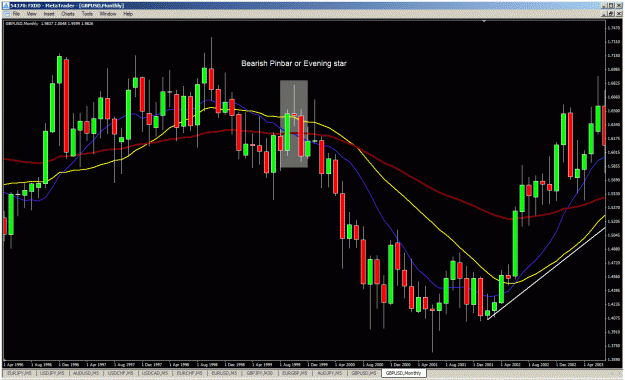Switch to the GBPUSD,M5 chart tab

(364, 373)
